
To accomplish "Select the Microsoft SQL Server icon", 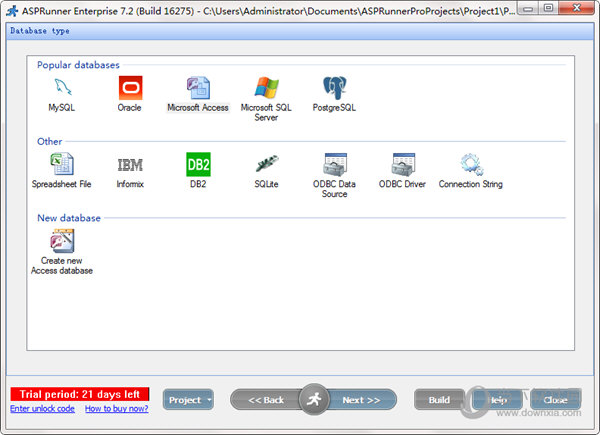I will (x=266, y=88).
